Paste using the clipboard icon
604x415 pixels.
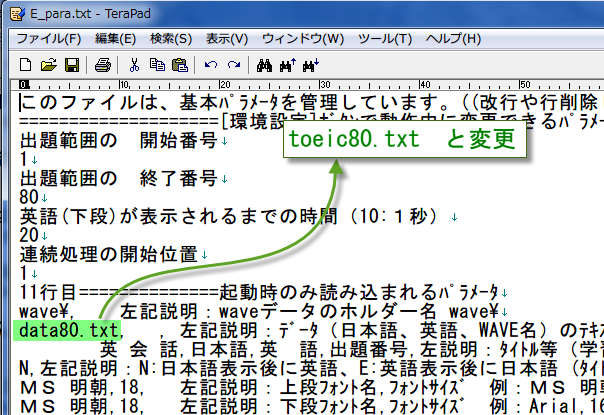point(179,66)
